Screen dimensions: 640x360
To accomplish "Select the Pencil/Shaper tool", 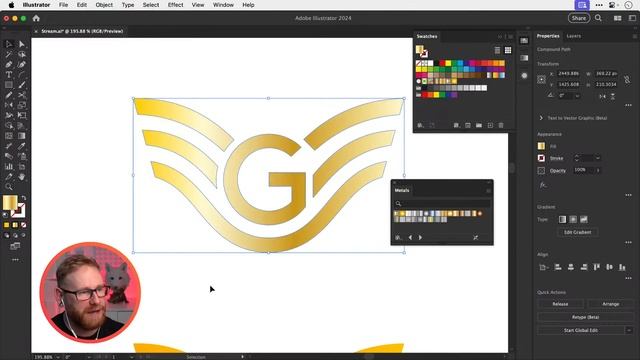I will [9, 95].
